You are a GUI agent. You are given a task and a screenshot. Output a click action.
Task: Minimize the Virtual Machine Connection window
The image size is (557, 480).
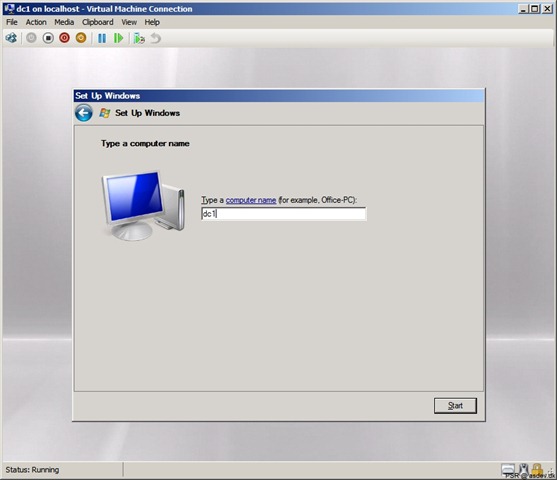click(523, 9)
